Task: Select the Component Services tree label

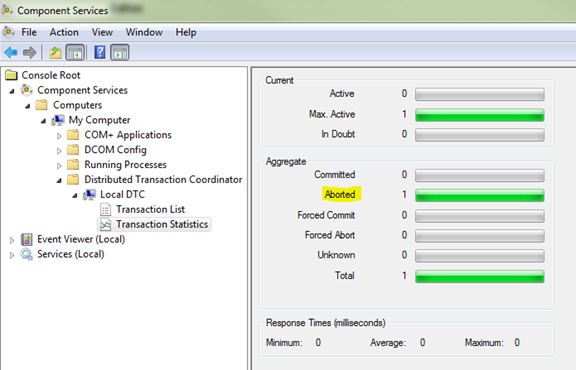Action: (82, 90)
